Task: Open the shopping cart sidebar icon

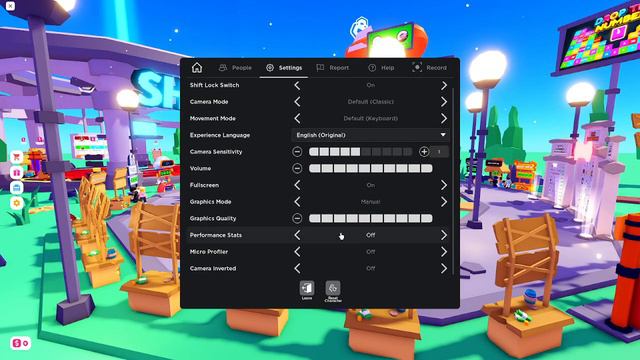Action: tap(17, 157)
